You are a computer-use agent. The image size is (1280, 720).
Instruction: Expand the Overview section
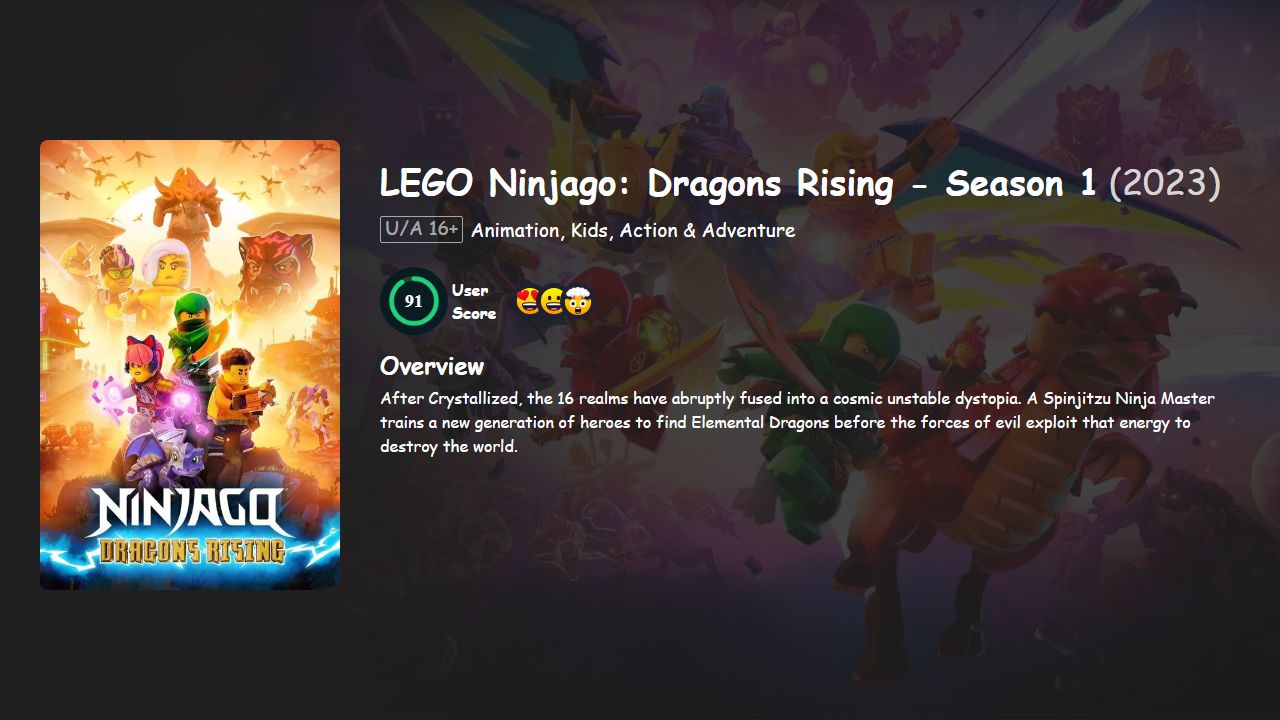point(430,366)
